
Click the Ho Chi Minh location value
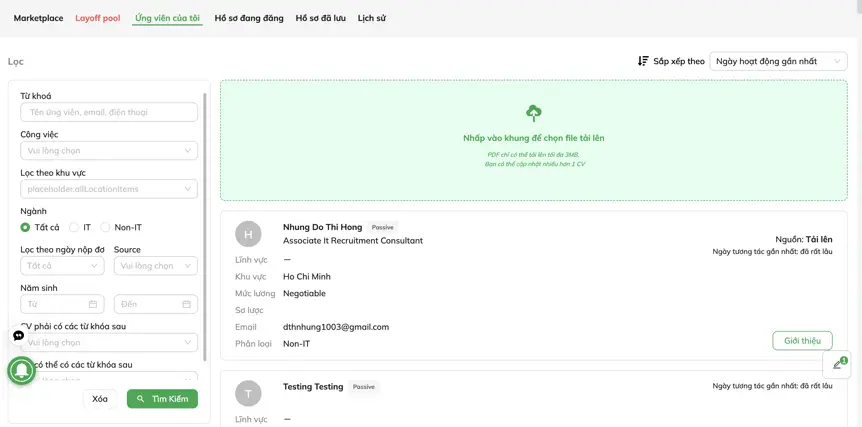[x=307, y=276]
